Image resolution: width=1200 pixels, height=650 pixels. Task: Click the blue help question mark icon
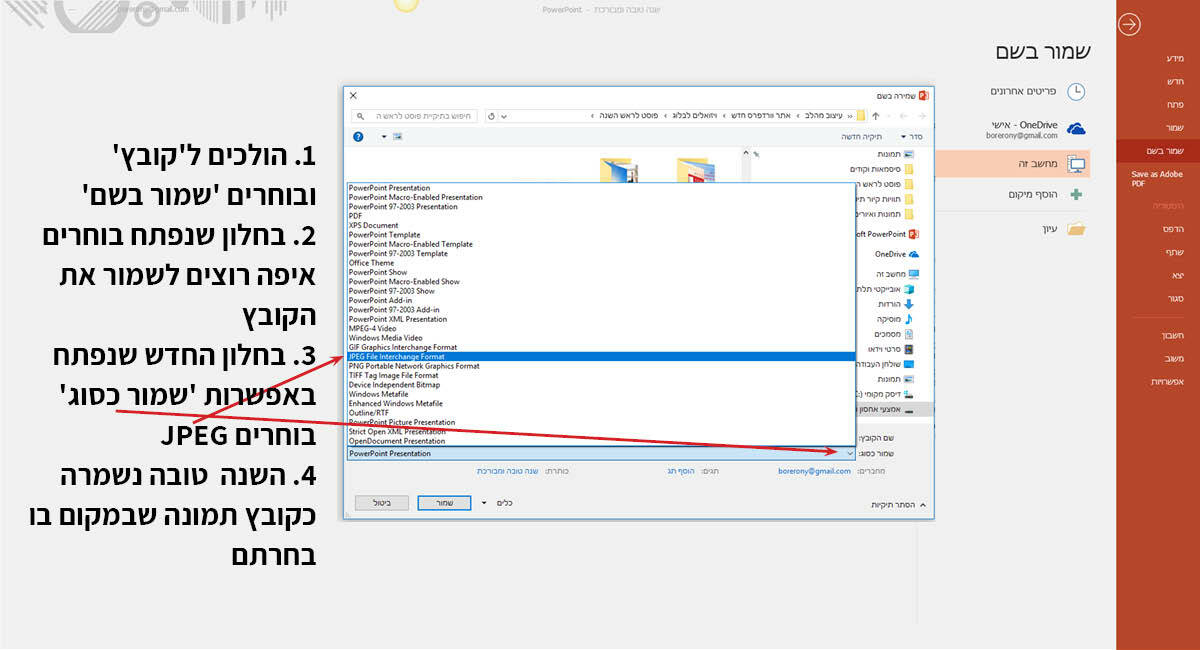[x=358, y=136]
